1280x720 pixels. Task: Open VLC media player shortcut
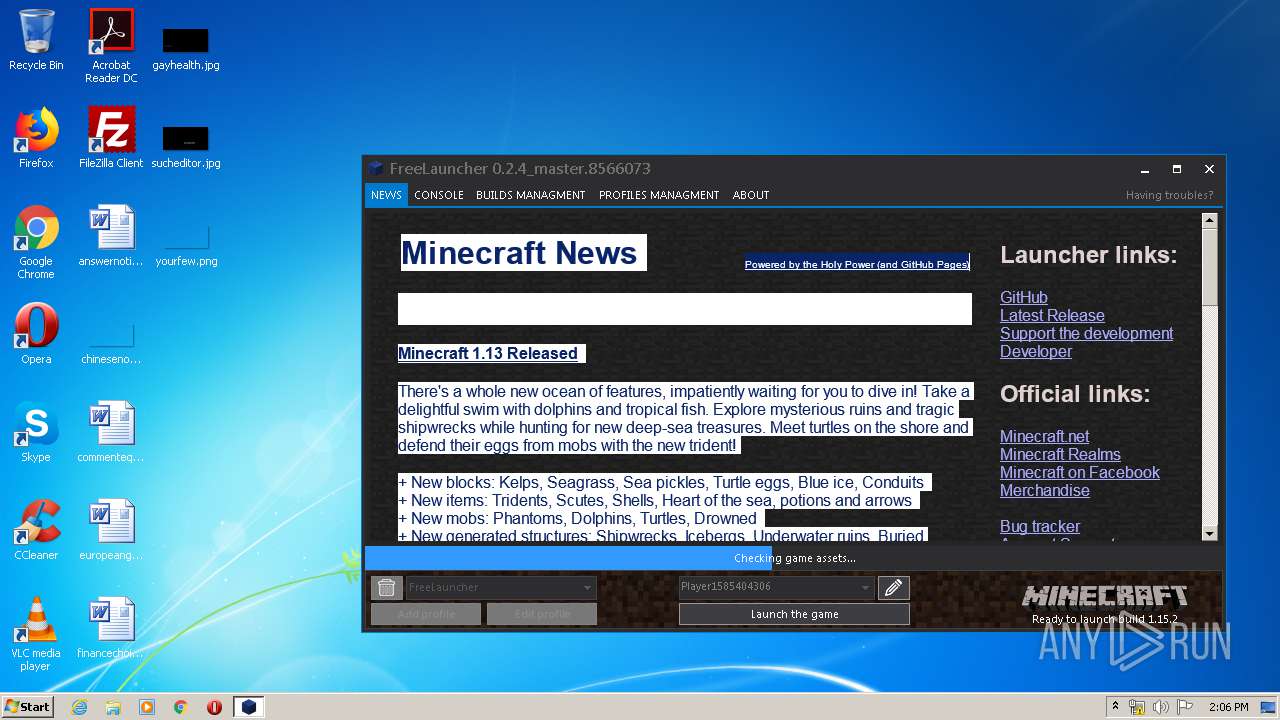[x=36, y=634]
